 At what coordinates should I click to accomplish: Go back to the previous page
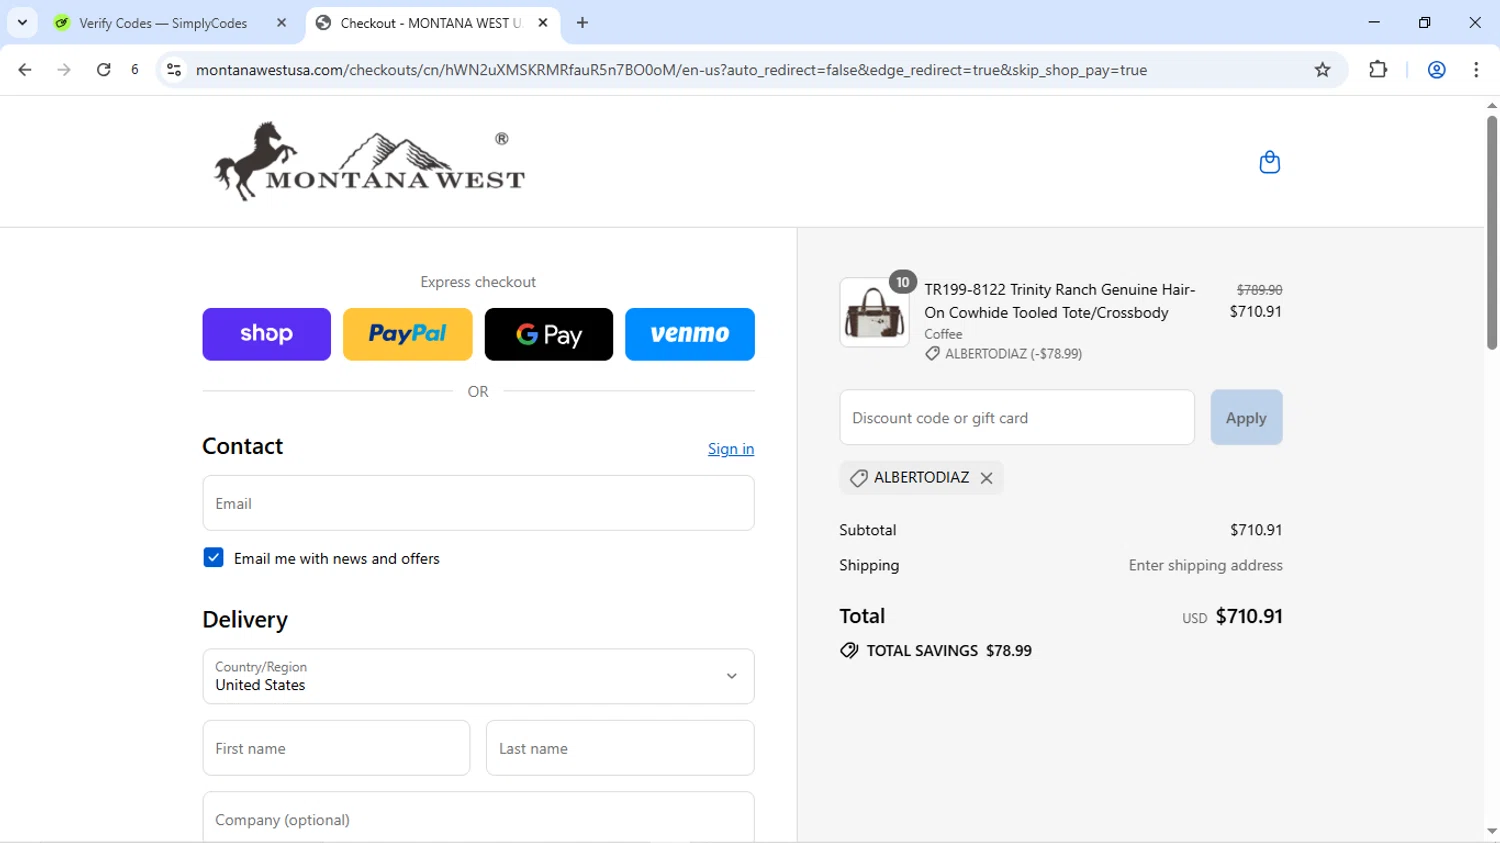(x=25, y=70)
